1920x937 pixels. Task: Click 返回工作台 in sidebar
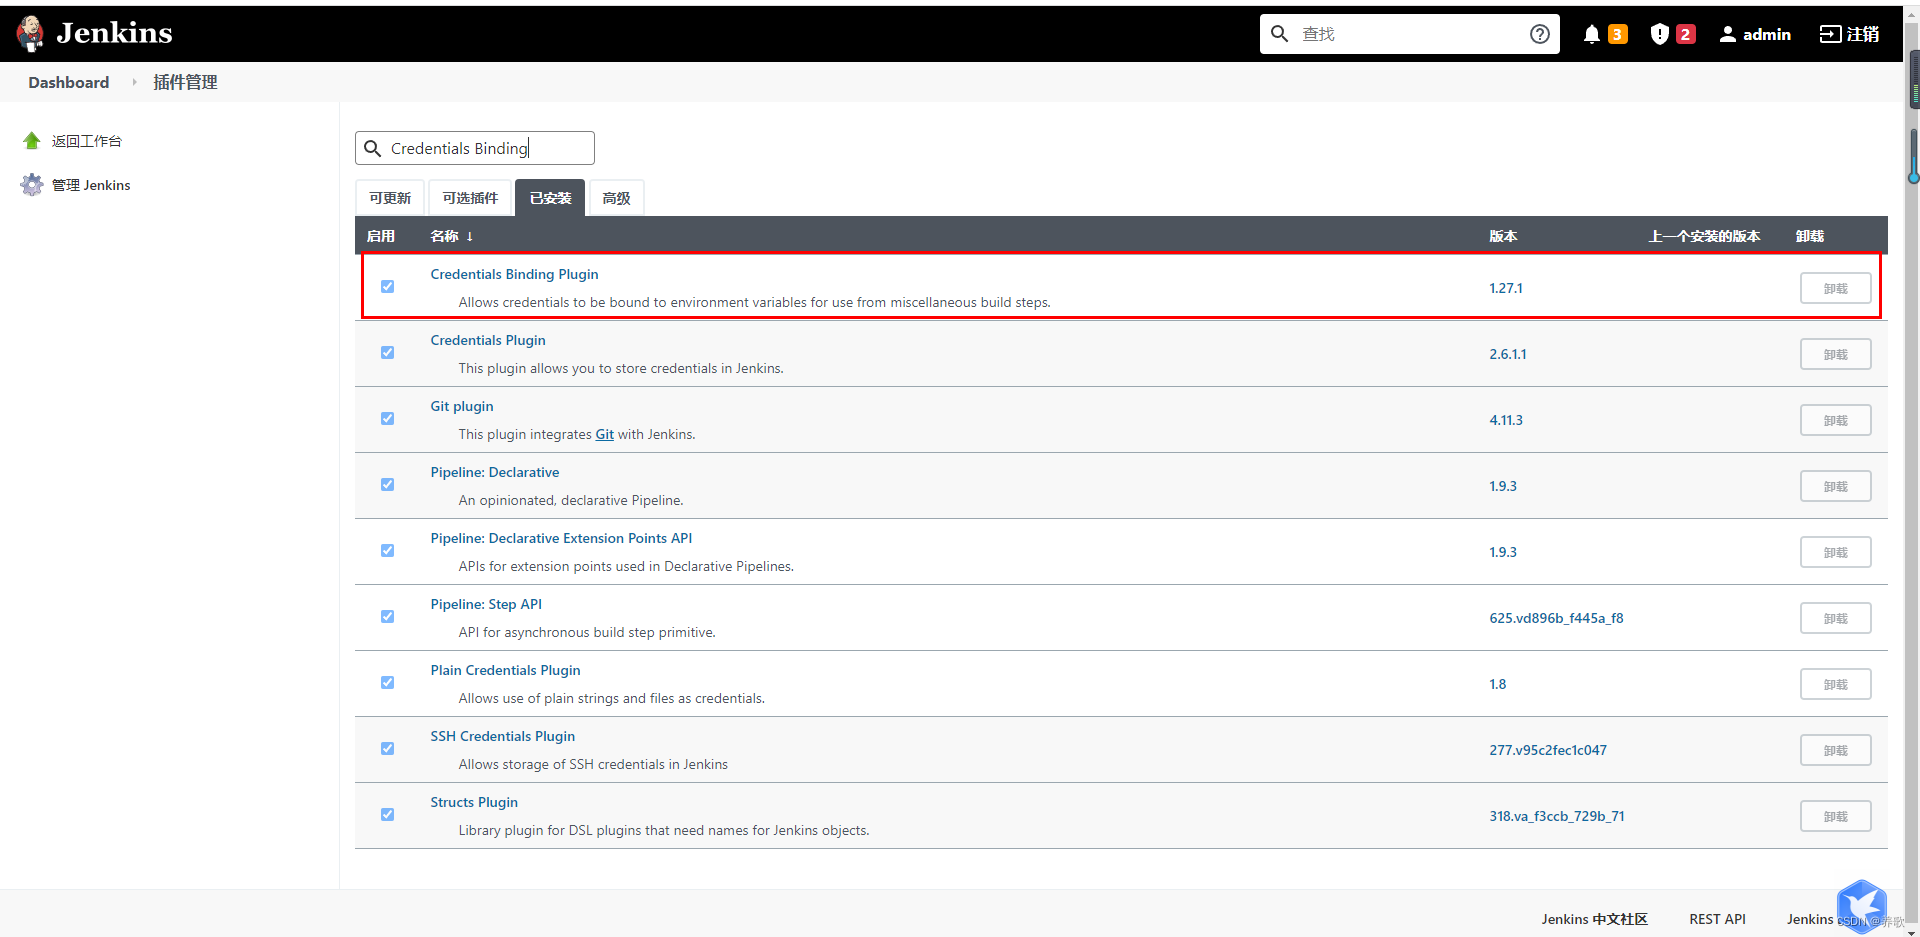pos(87,141)
